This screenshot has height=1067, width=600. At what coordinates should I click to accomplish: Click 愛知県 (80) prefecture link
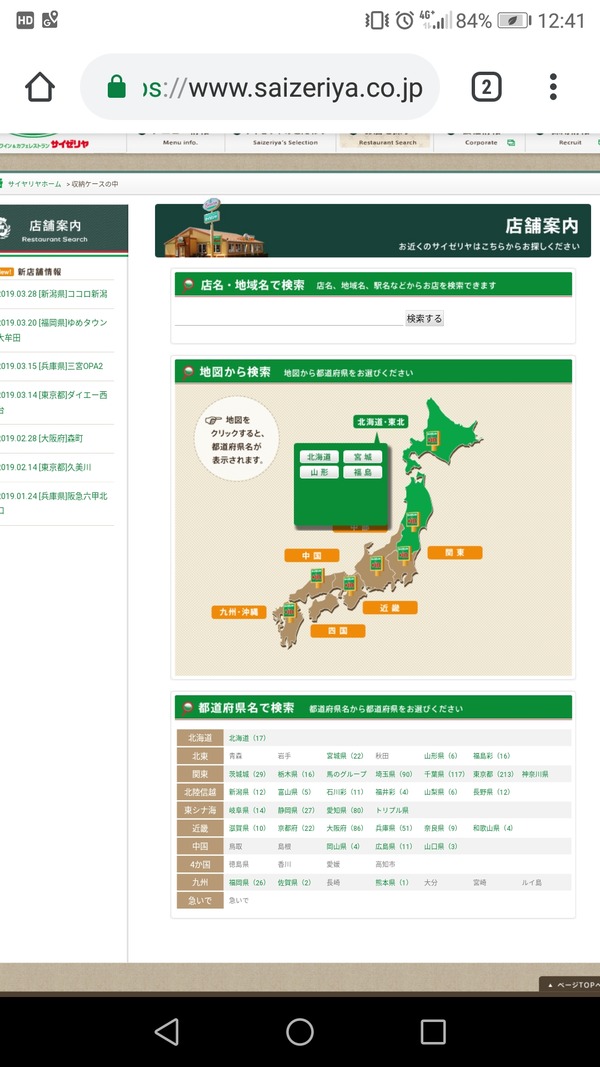coord(345,810)
